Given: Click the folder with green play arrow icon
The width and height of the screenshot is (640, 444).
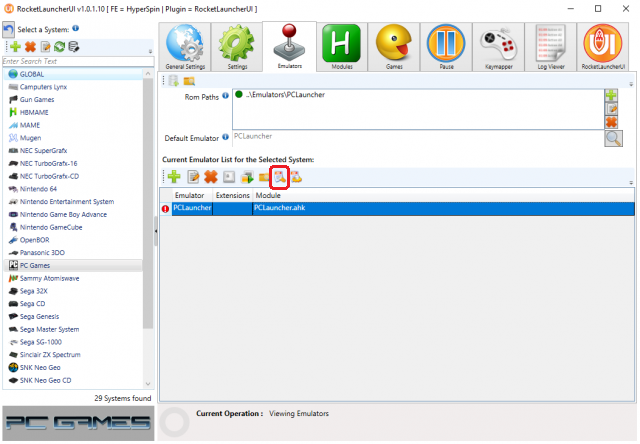Looking at the screenshot, I should (x=247, y=177).
